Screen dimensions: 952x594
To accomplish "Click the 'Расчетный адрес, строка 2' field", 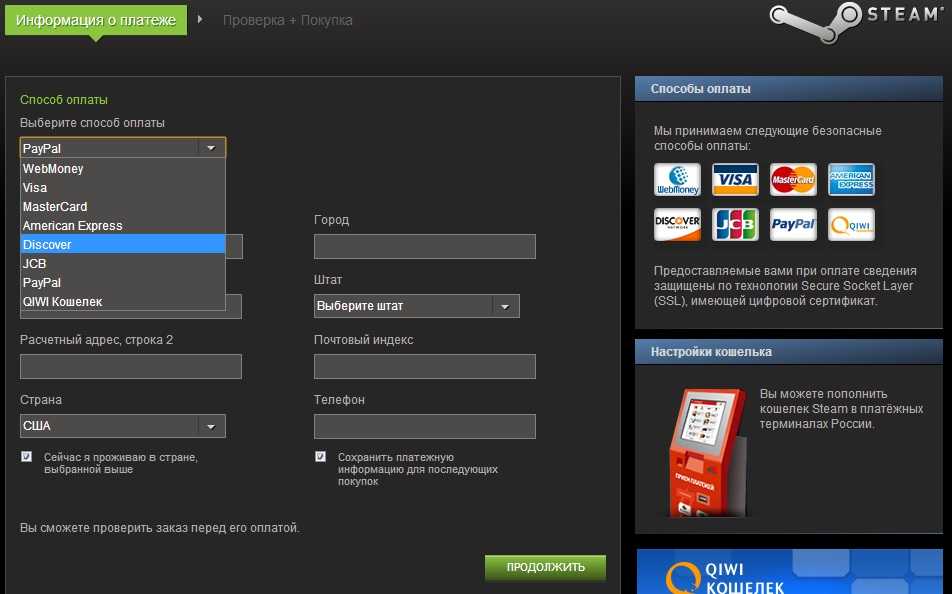I will coord(131,366).
